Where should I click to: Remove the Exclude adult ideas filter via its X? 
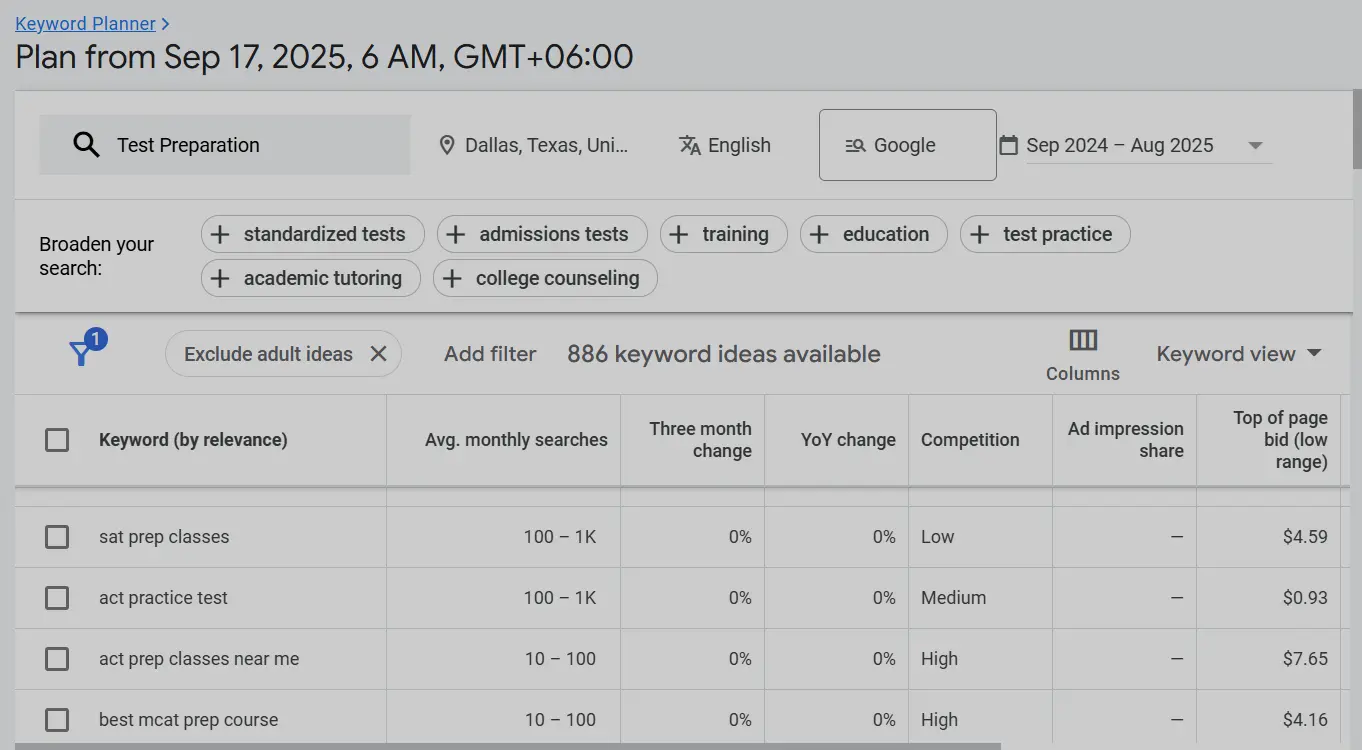pyautogui.click(x=379, y=353)
